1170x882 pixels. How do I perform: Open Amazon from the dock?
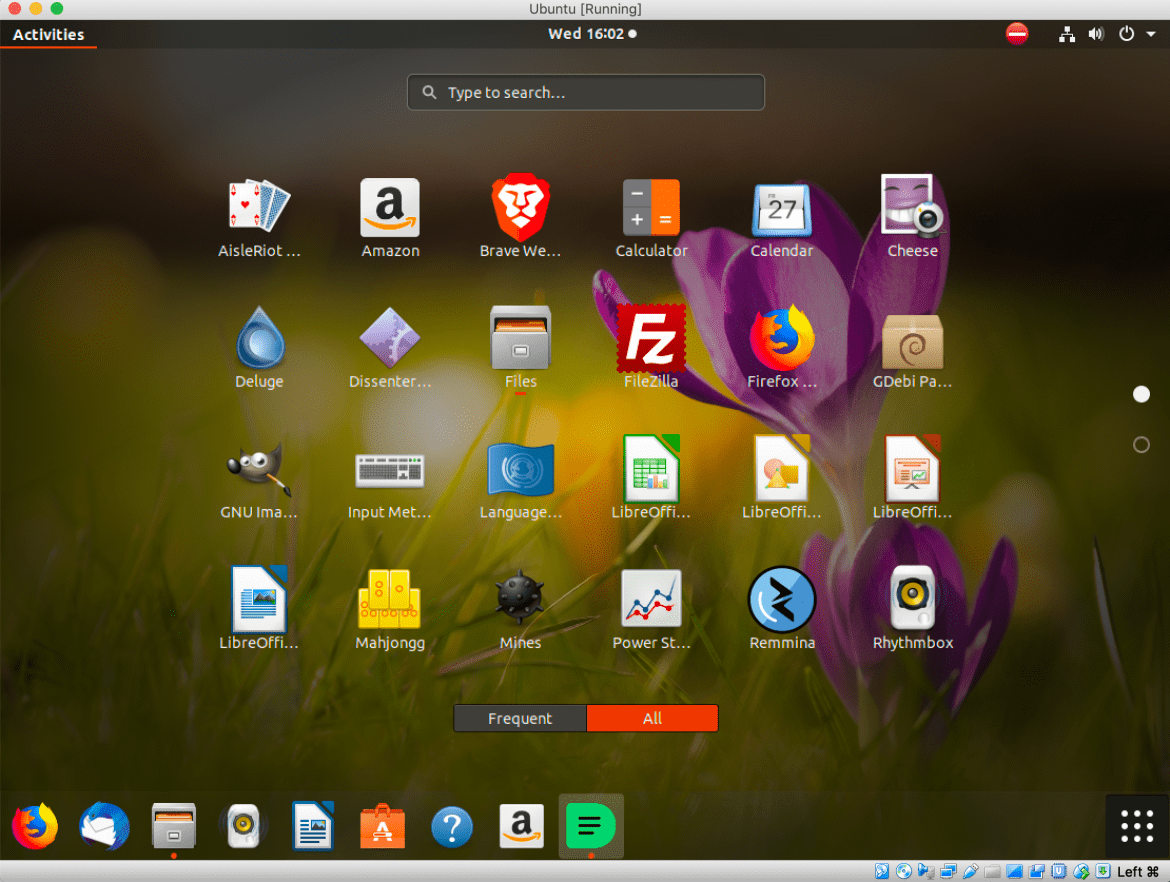(x=522, y=826)
